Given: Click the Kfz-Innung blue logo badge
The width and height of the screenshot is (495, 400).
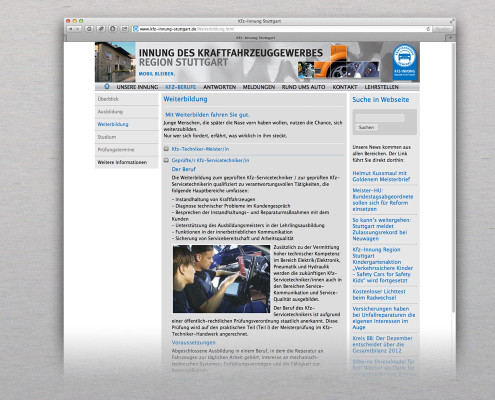Looking at the screenshot, I should tap(404, 61).
